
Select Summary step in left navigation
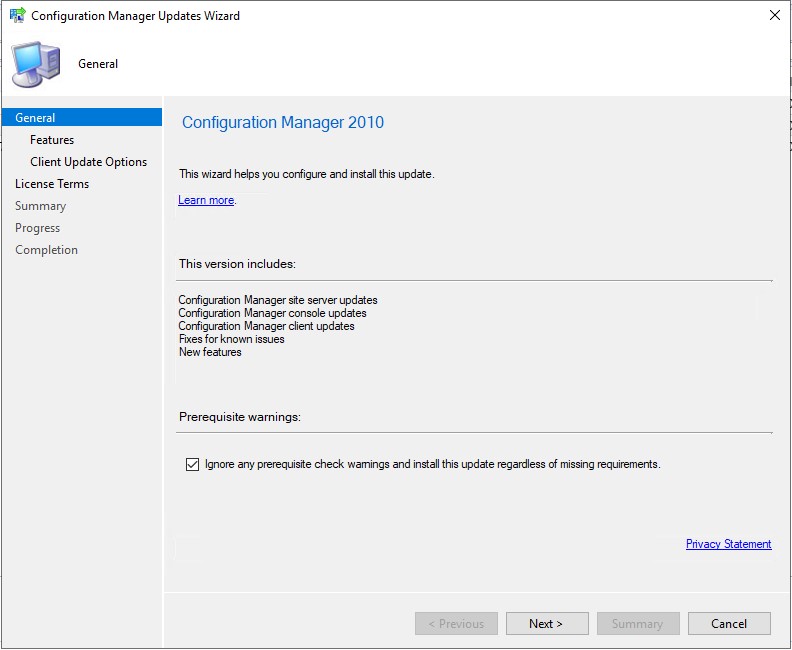[x=41, y=206]
